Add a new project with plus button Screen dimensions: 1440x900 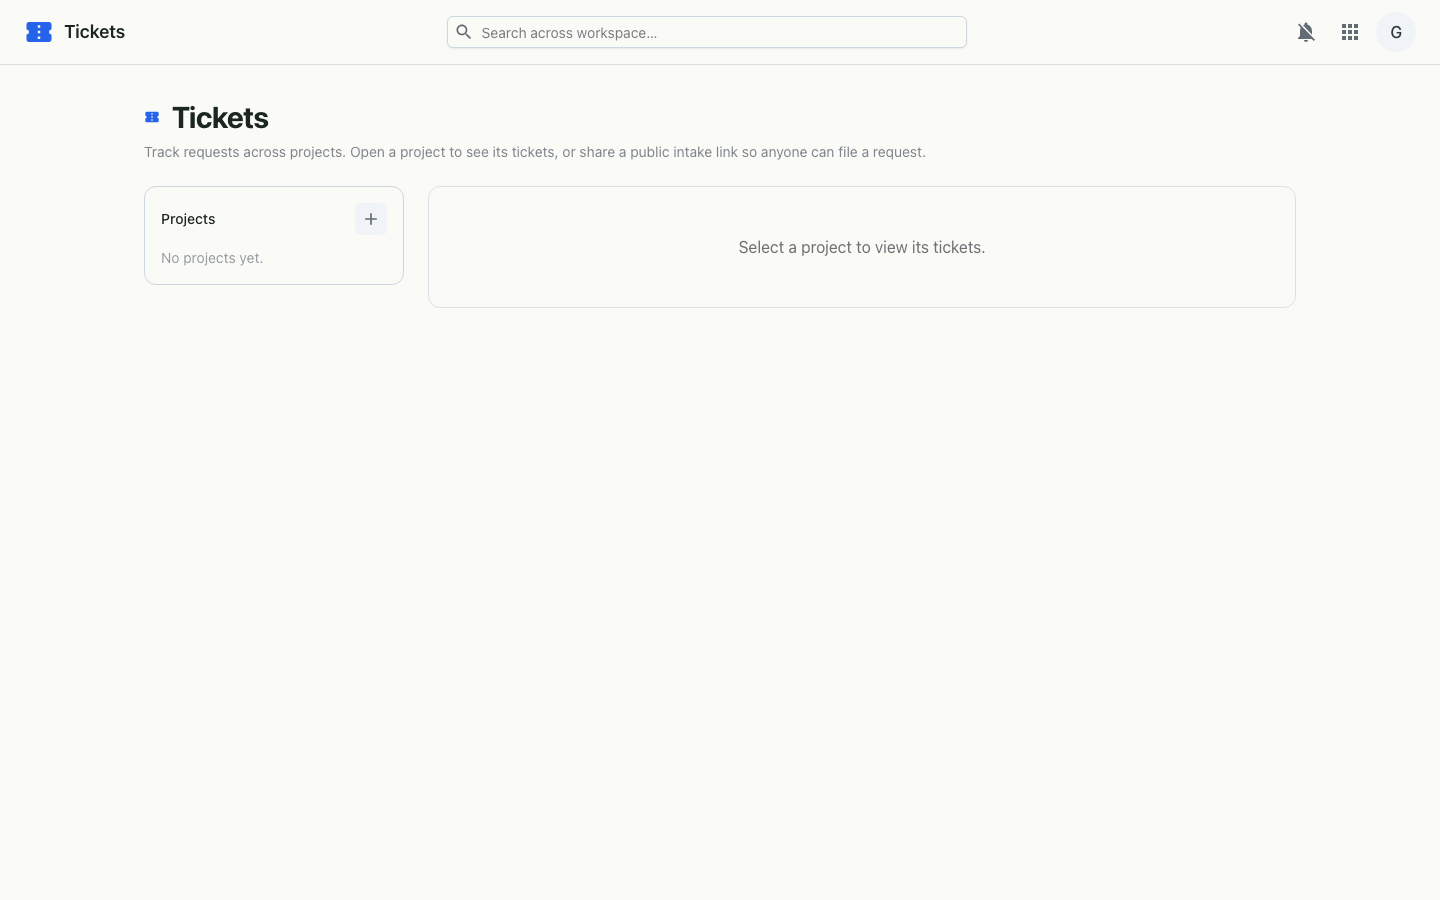coord(371,219)
